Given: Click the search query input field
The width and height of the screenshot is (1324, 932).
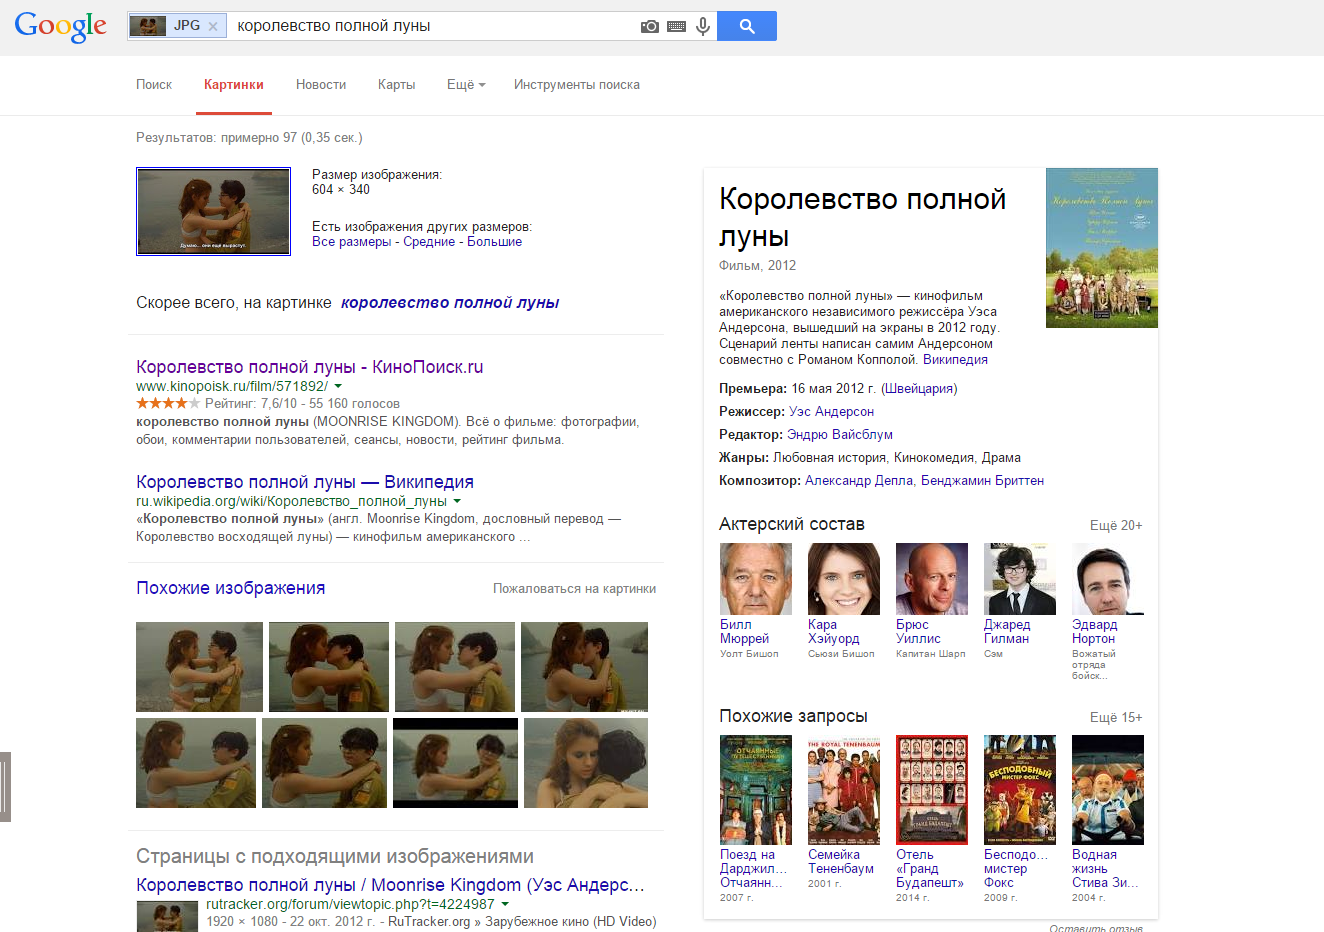Looking at the screenshot, I should (x=434, y=26).
